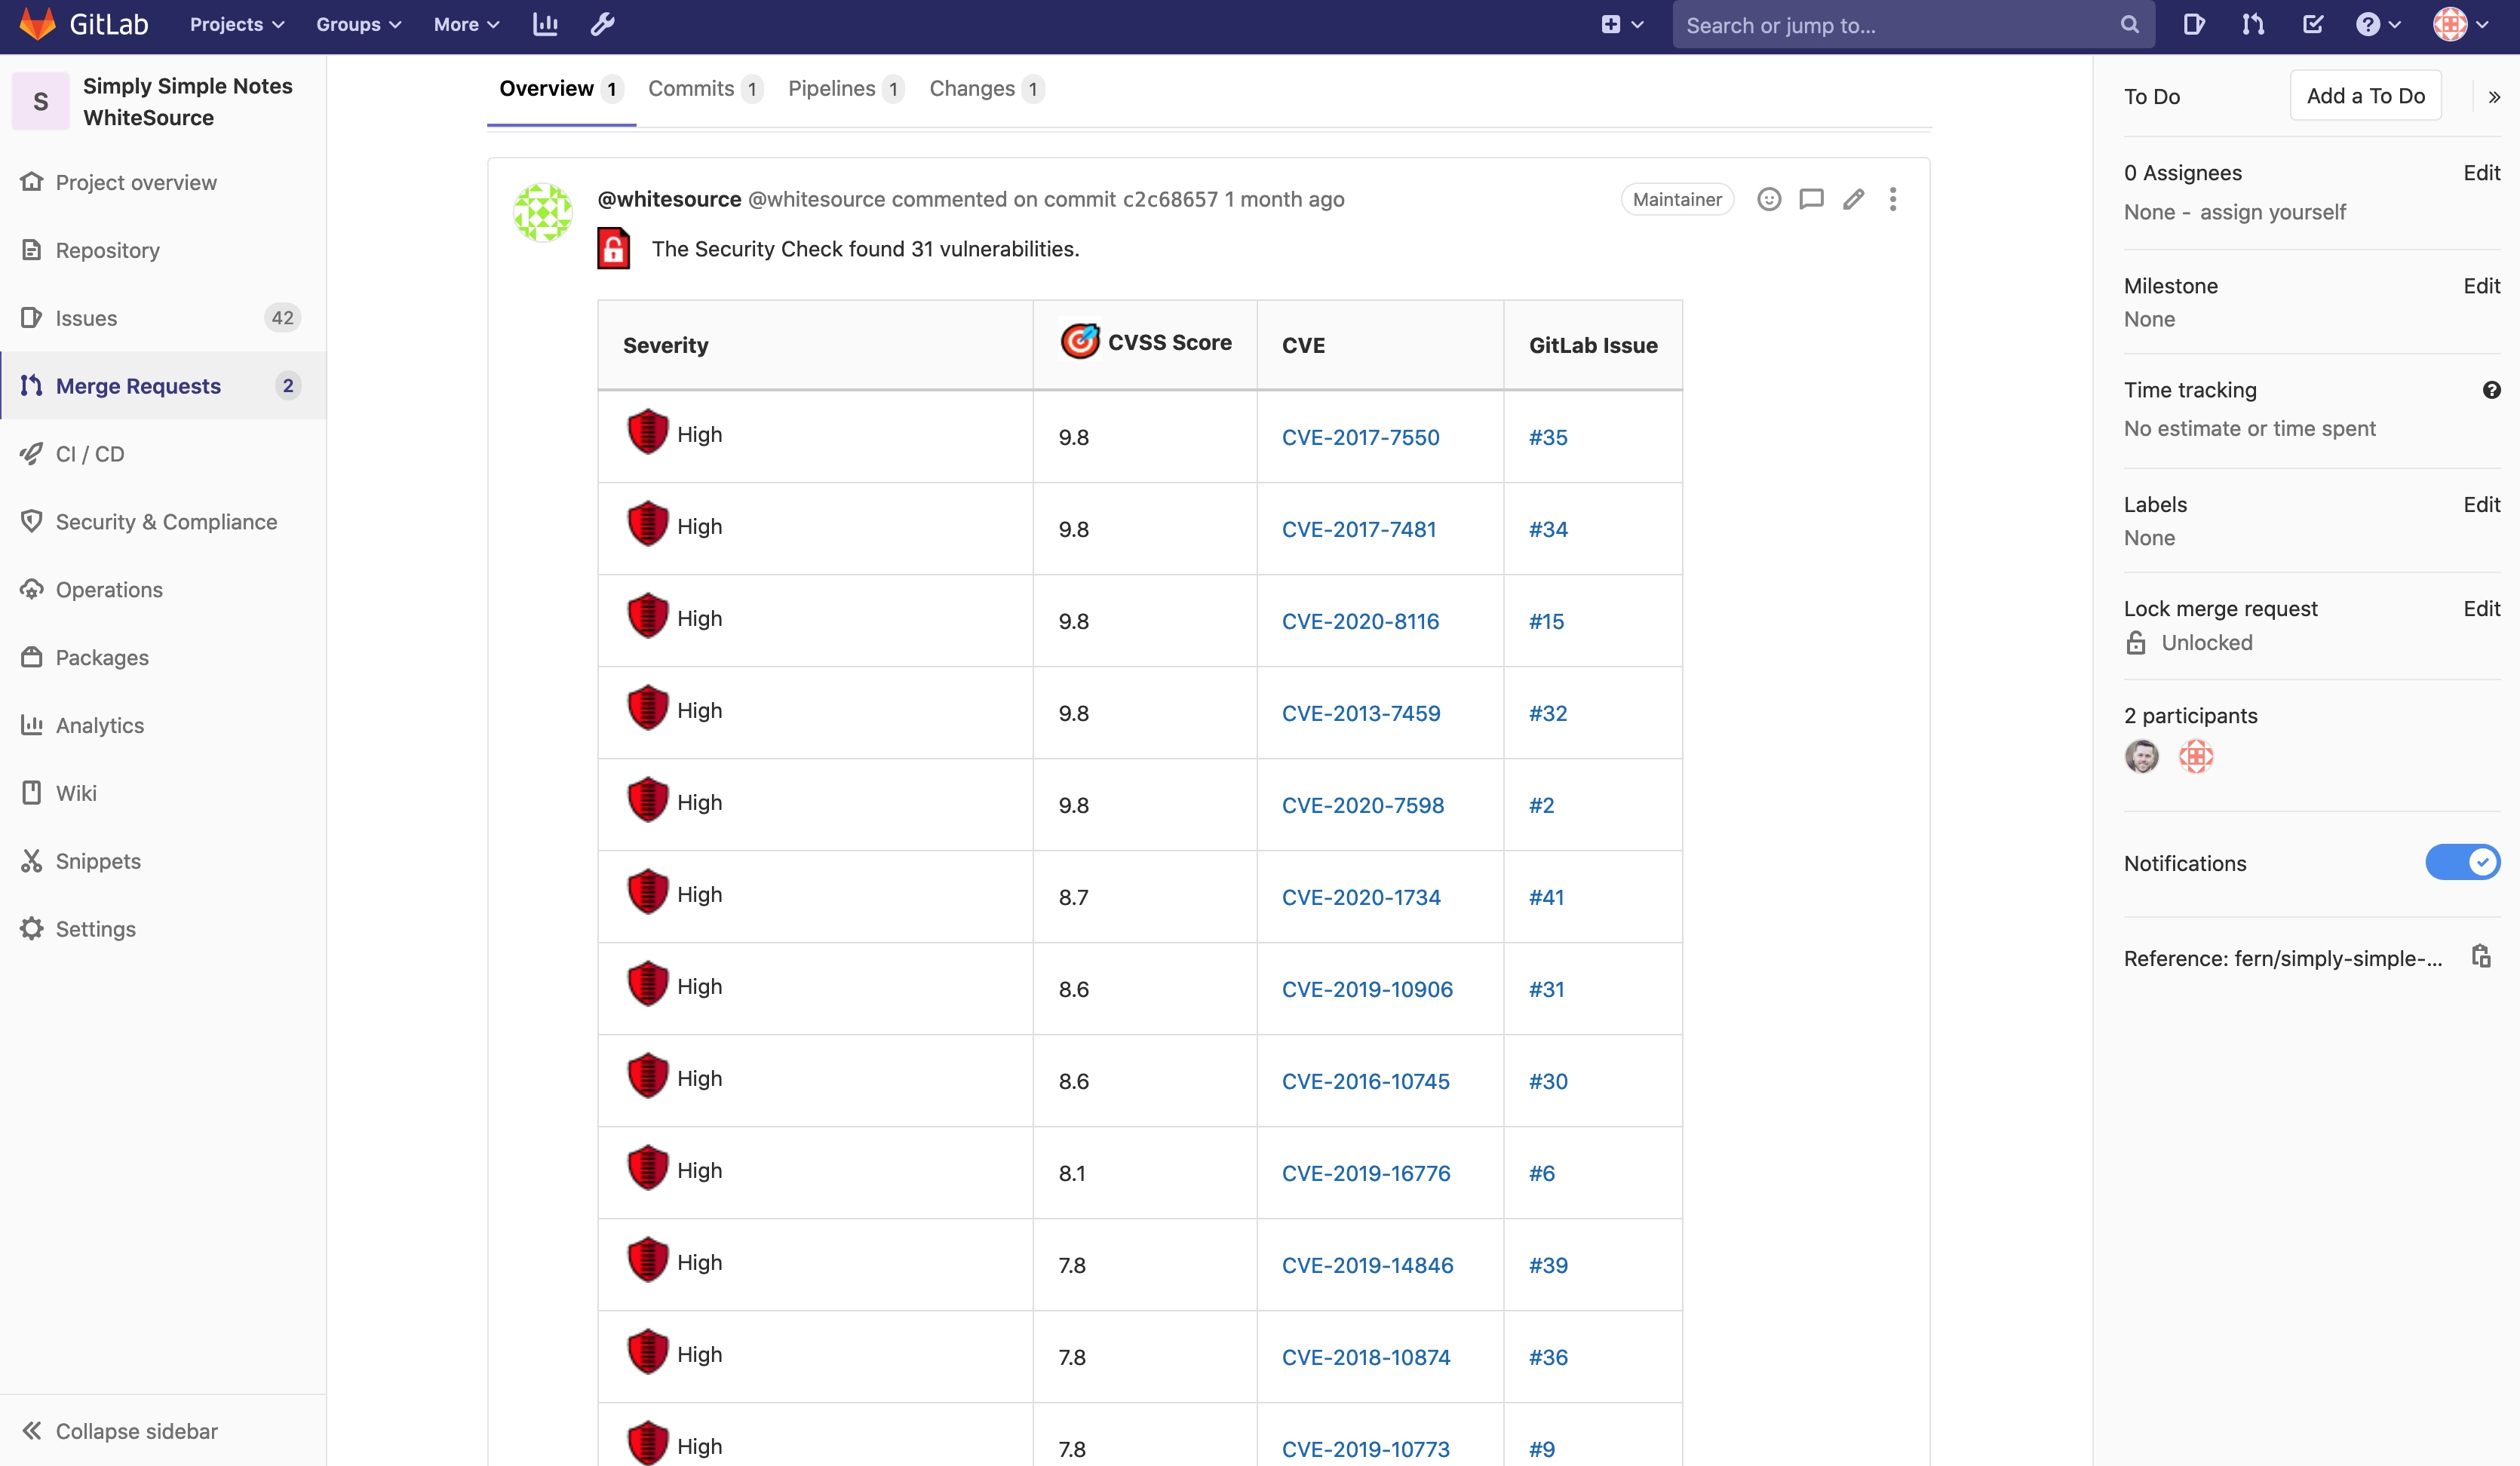Copy the merge request reference icon
This screenshot has height=1466, width=2520.
click(x=2480, y=956)
